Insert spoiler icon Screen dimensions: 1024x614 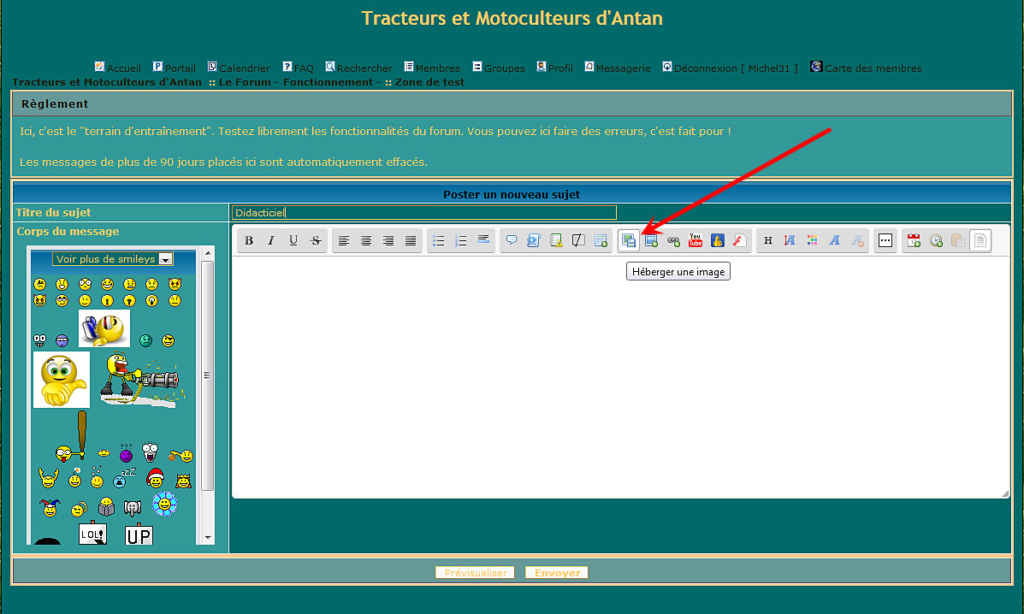coord(556,240)
